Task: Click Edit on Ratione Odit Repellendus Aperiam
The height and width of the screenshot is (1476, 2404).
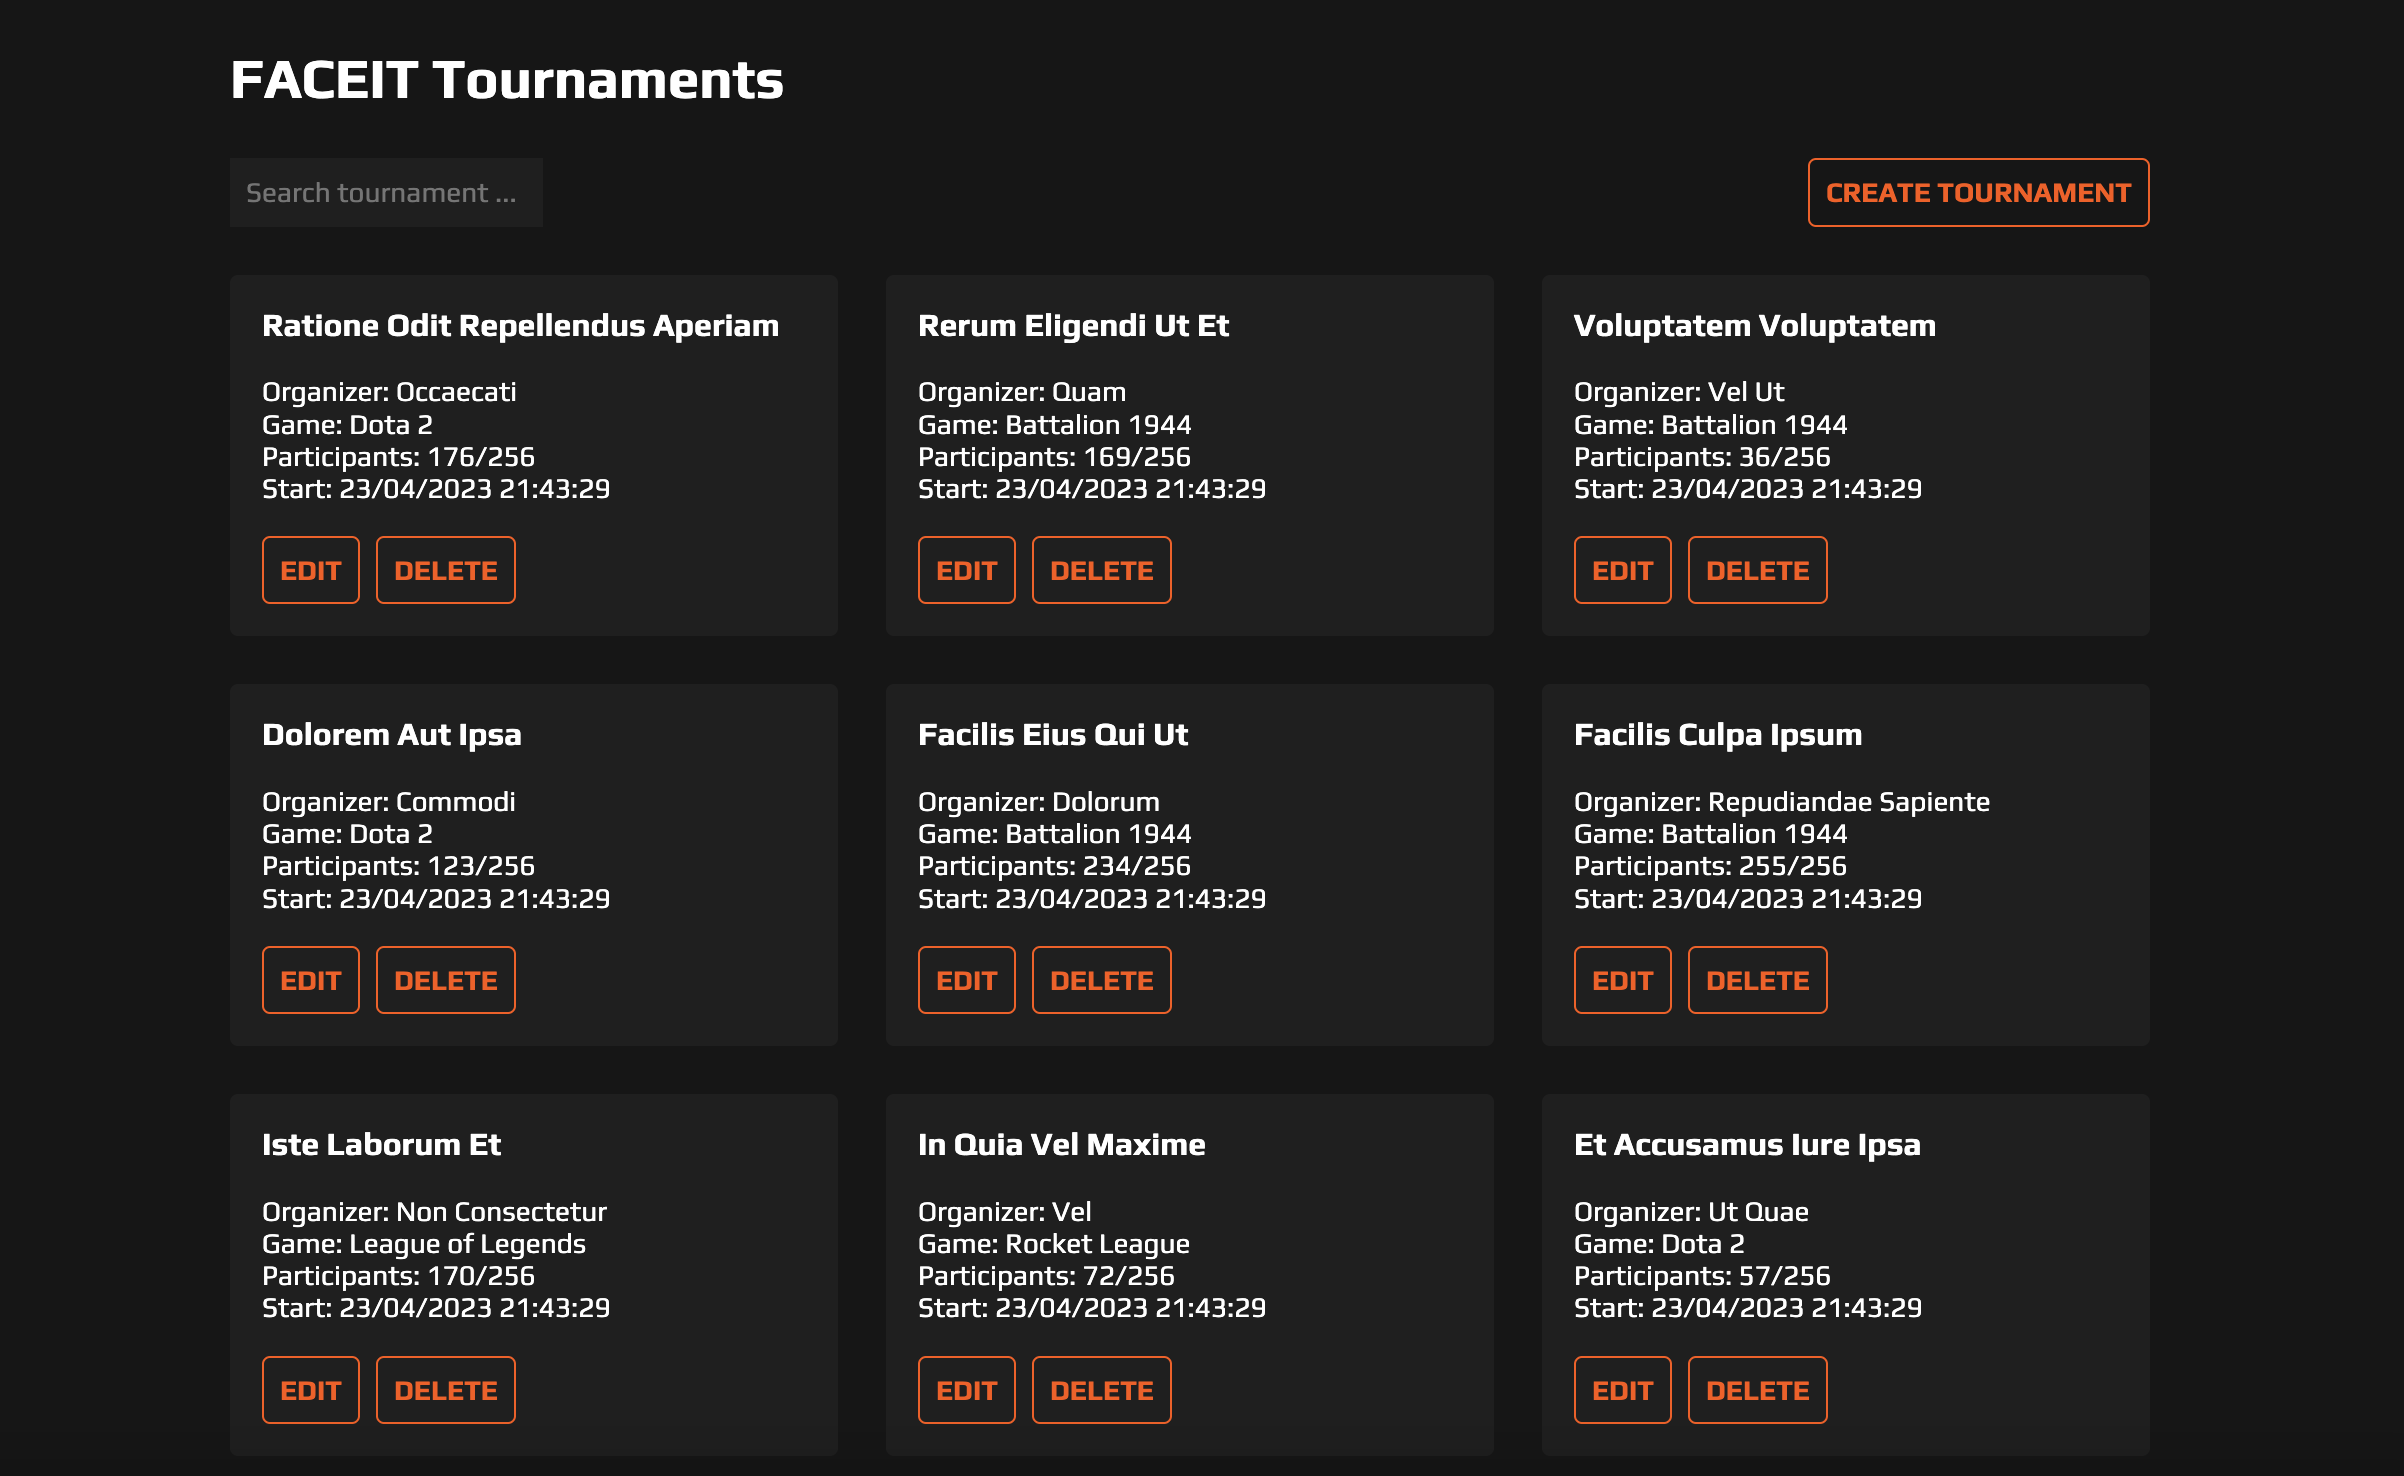Action: tap(310, 569)
